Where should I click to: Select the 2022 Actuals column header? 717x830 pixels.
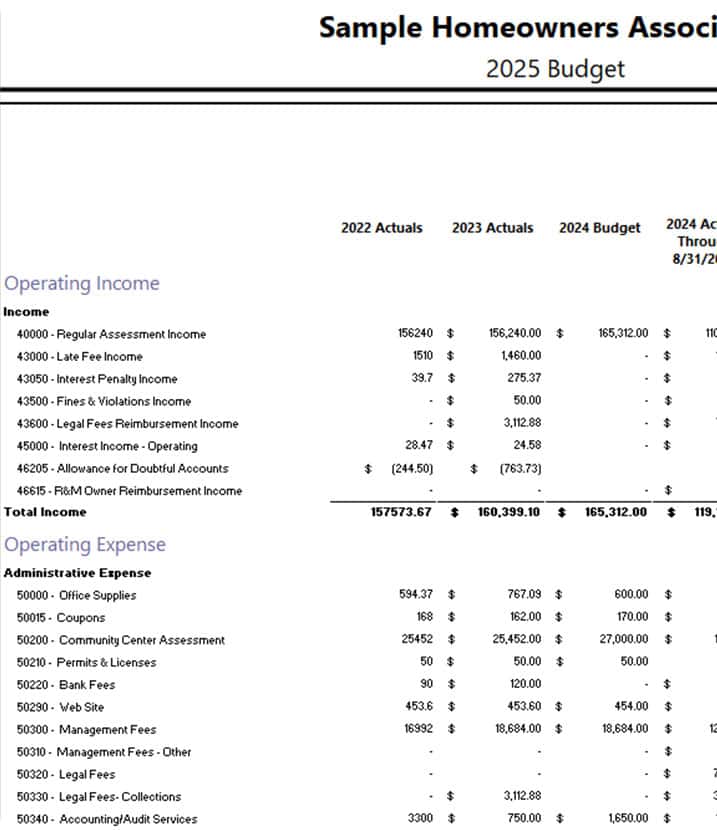pos(381,228)
